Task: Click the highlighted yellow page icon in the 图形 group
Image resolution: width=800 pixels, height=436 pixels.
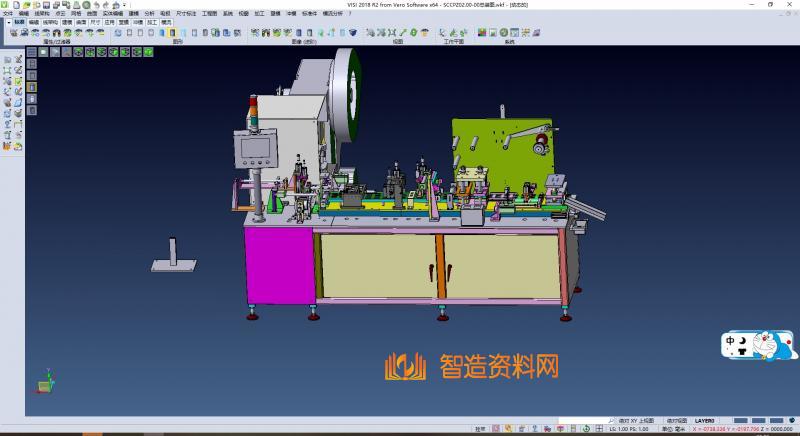Action: (172, 33)
